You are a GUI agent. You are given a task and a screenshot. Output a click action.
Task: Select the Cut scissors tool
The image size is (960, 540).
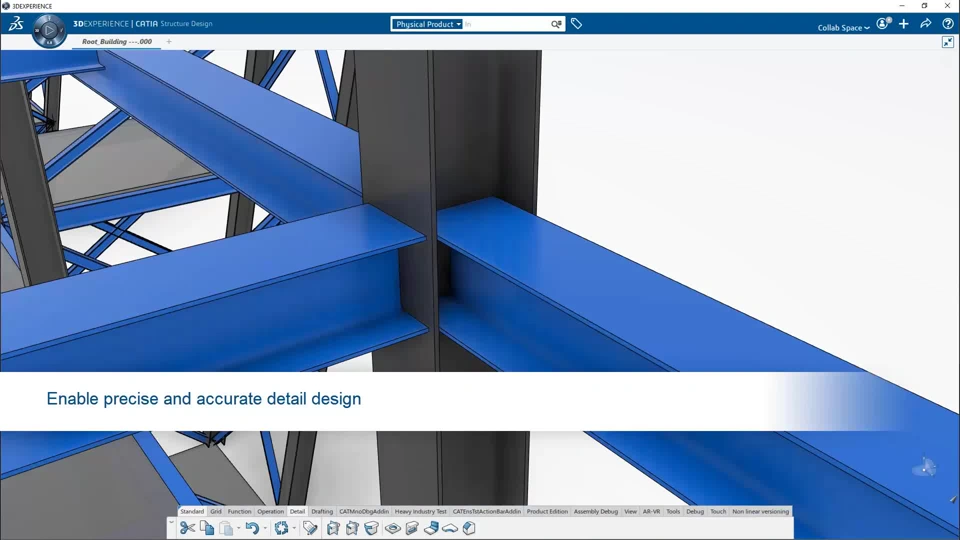tap(187, 528)
